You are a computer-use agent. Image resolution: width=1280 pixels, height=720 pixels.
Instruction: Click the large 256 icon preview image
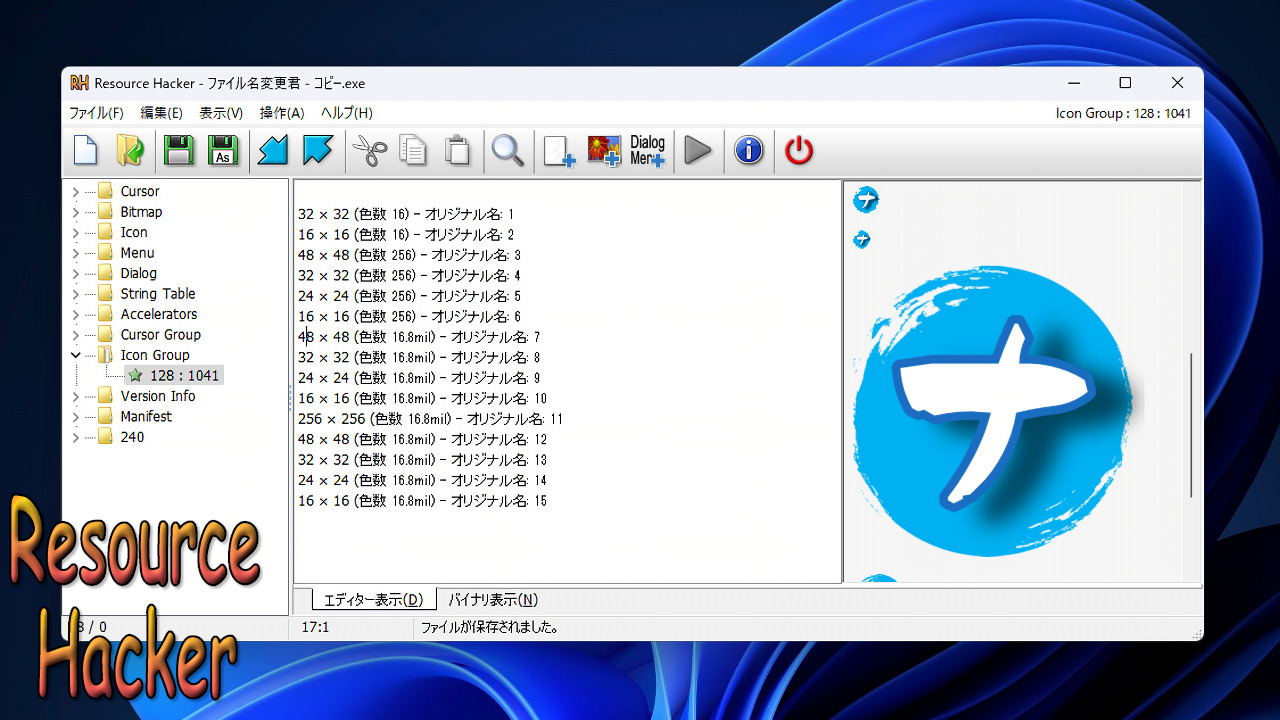[994, 410]
